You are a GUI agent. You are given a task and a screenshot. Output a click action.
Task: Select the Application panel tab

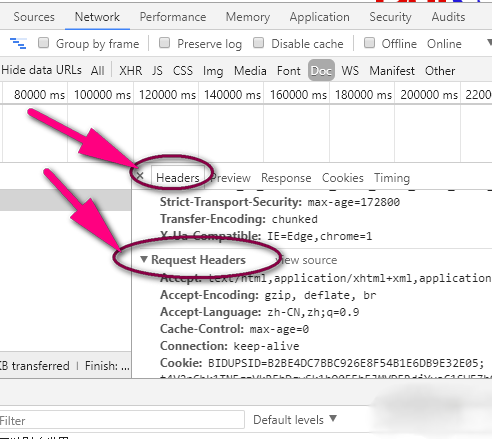coord(319,17)
